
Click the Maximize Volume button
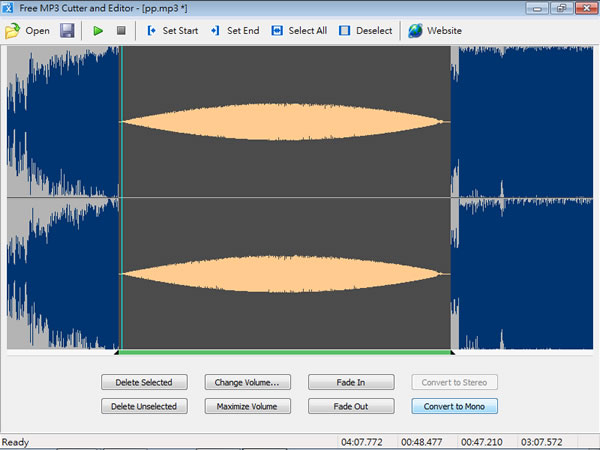coord(247,406)
